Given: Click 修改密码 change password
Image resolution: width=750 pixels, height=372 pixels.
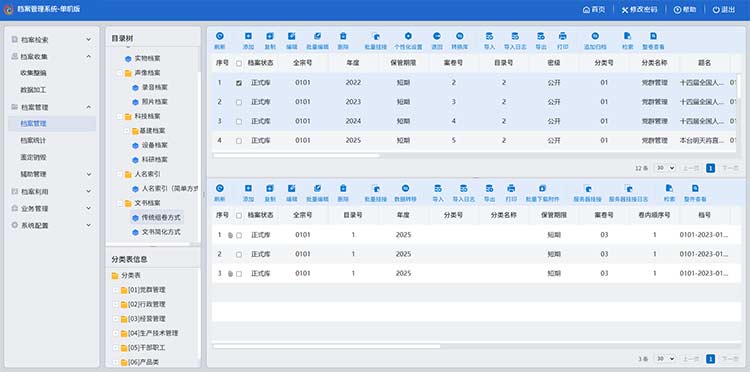Looking at the screenshot, I should pos(640,10).
